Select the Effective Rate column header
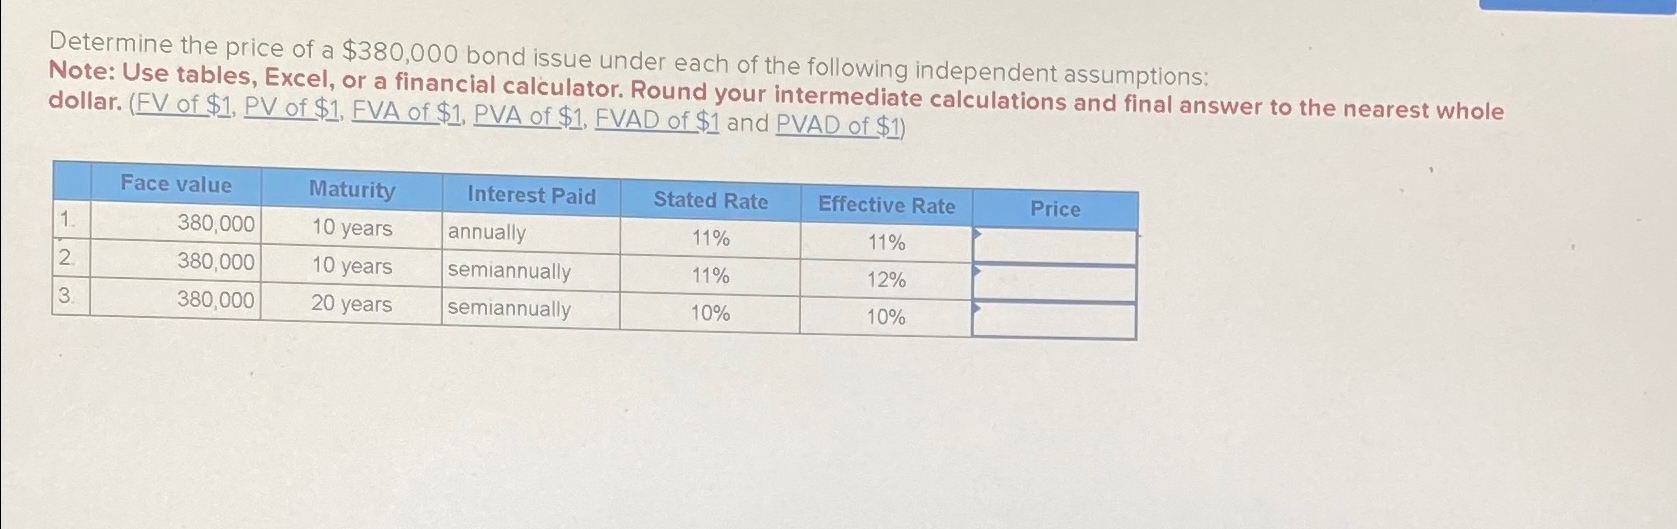 tap(886, 205)
